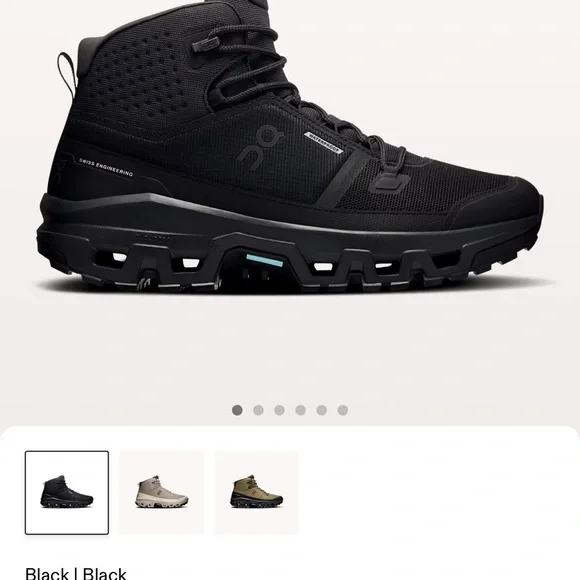Show the fourth image via carousel dot
Screen dimensions: 580x580
coord(300,410)
